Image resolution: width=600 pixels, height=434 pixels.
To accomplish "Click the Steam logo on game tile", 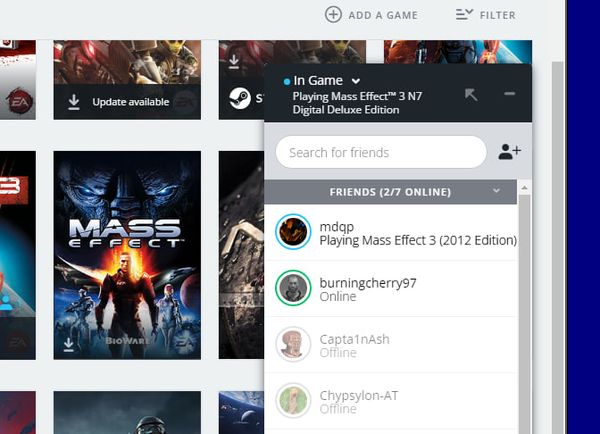I will (x=240, y=98).
